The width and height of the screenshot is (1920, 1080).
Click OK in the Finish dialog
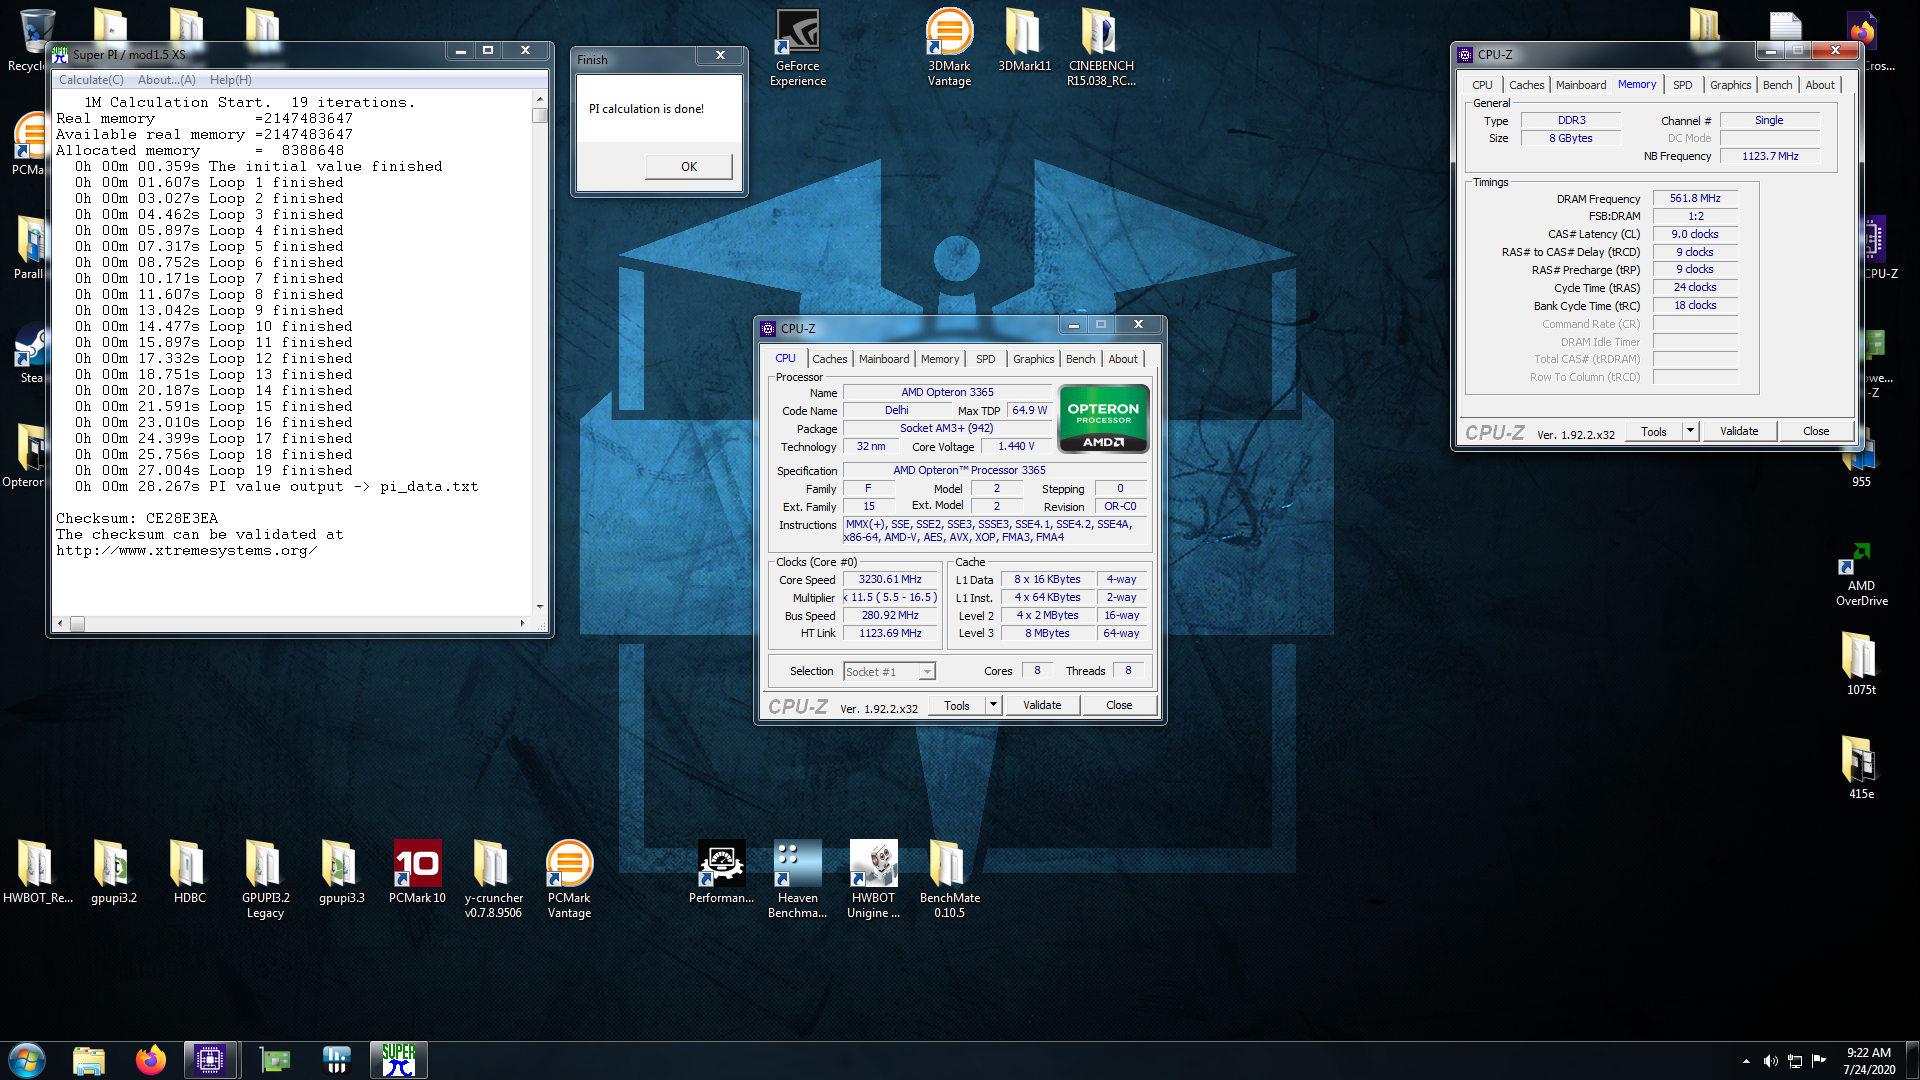click(x=688, y=166)
